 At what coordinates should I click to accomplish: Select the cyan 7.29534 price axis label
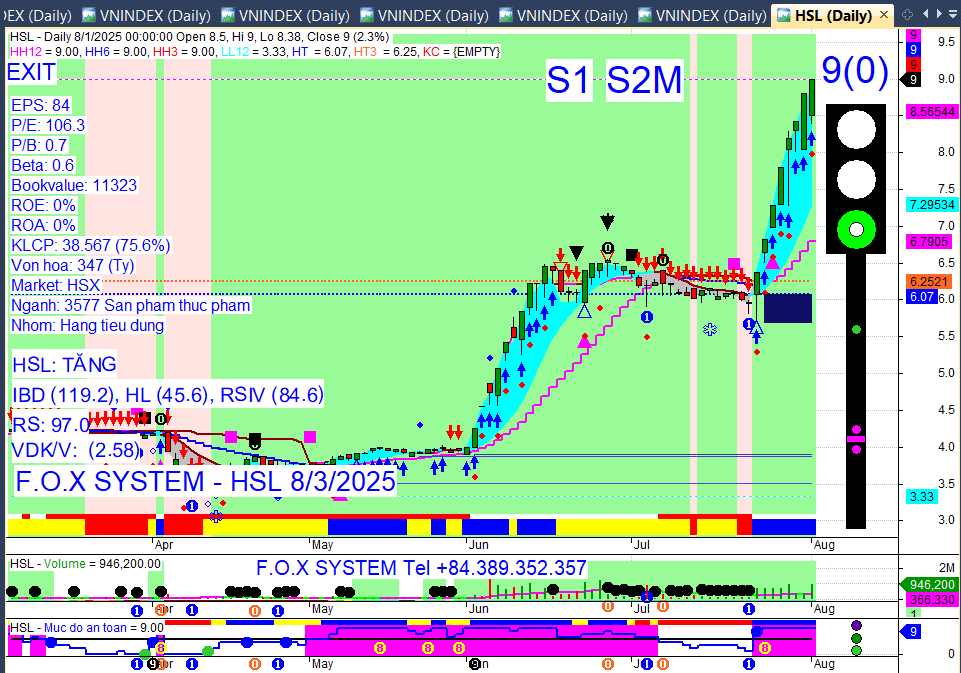click(932, 204)
